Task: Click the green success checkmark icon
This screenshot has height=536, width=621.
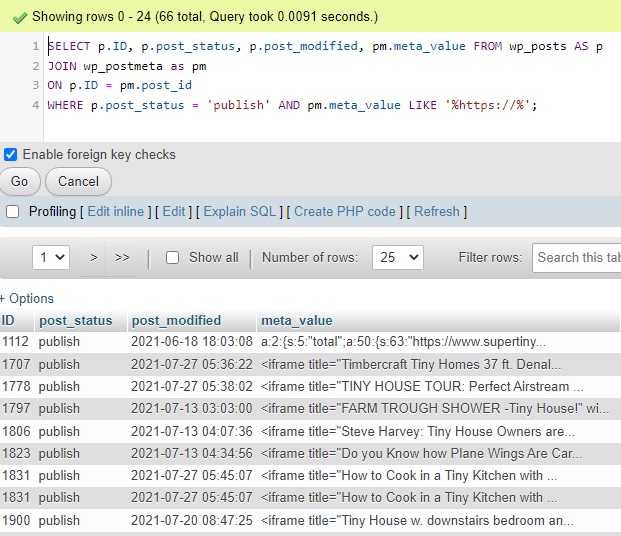Action: [x=17, y=17]
